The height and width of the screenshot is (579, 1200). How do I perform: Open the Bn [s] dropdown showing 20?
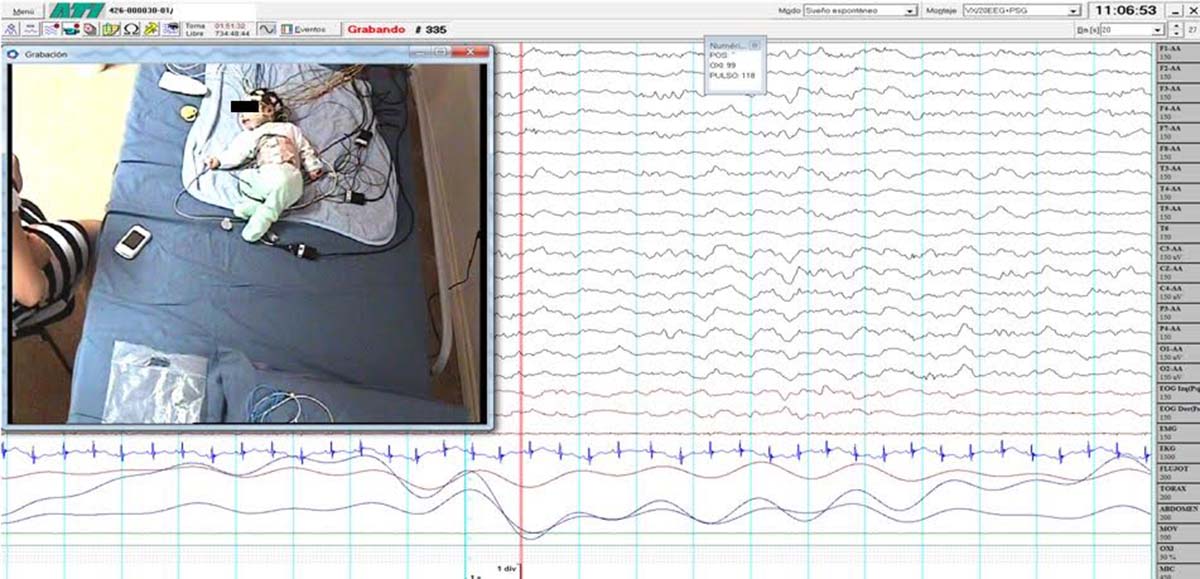click(1132, 30)
